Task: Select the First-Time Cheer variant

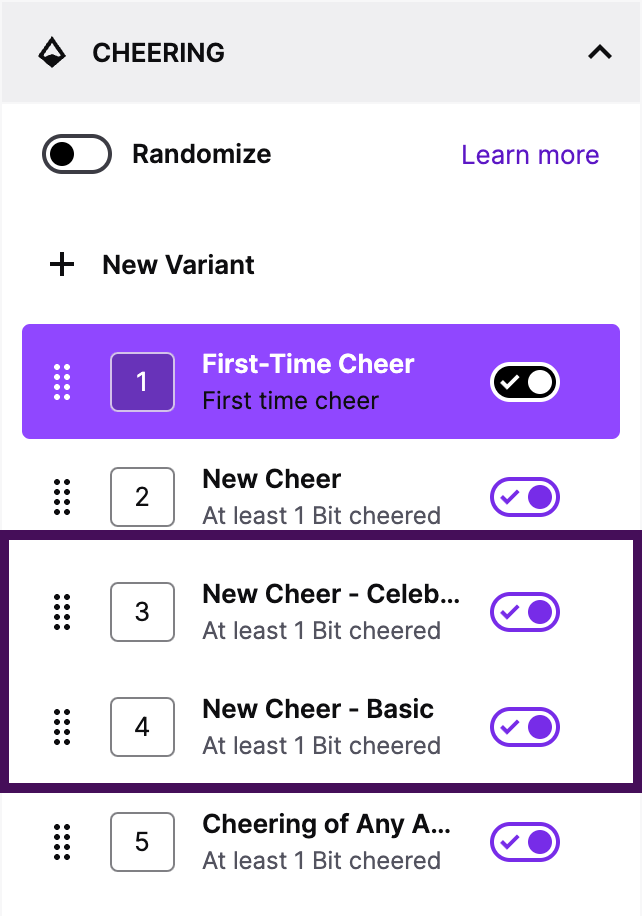Action: click(x=308, y=382)
